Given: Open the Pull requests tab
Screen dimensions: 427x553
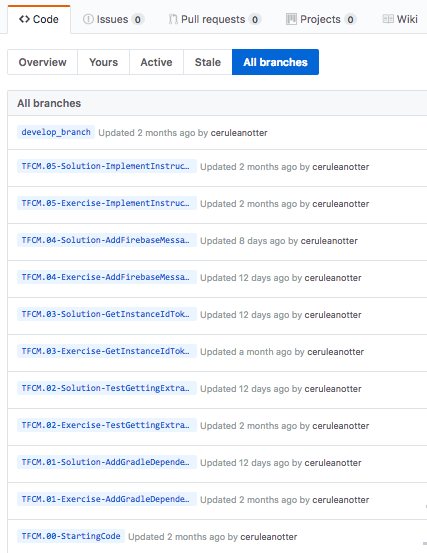Looking at the screenshot, I should pyautogui.click(x=215, y=19).
